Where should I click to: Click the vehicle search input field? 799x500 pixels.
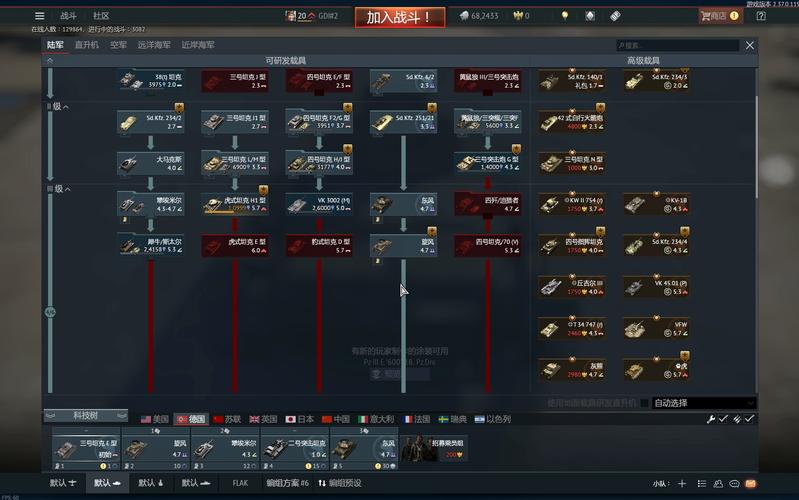tap(678, 46)
